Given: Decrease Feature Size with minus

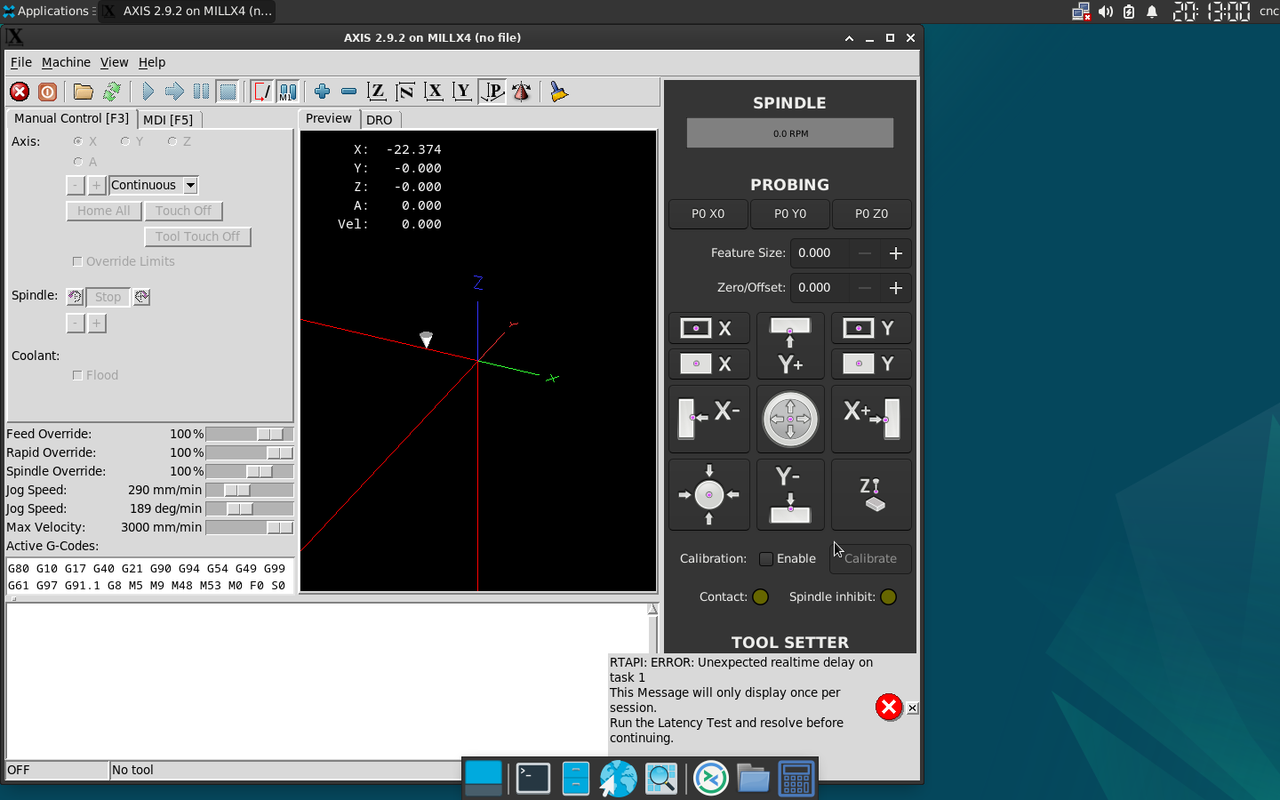Looking at the screenshot, I should [x=865, y=254].
